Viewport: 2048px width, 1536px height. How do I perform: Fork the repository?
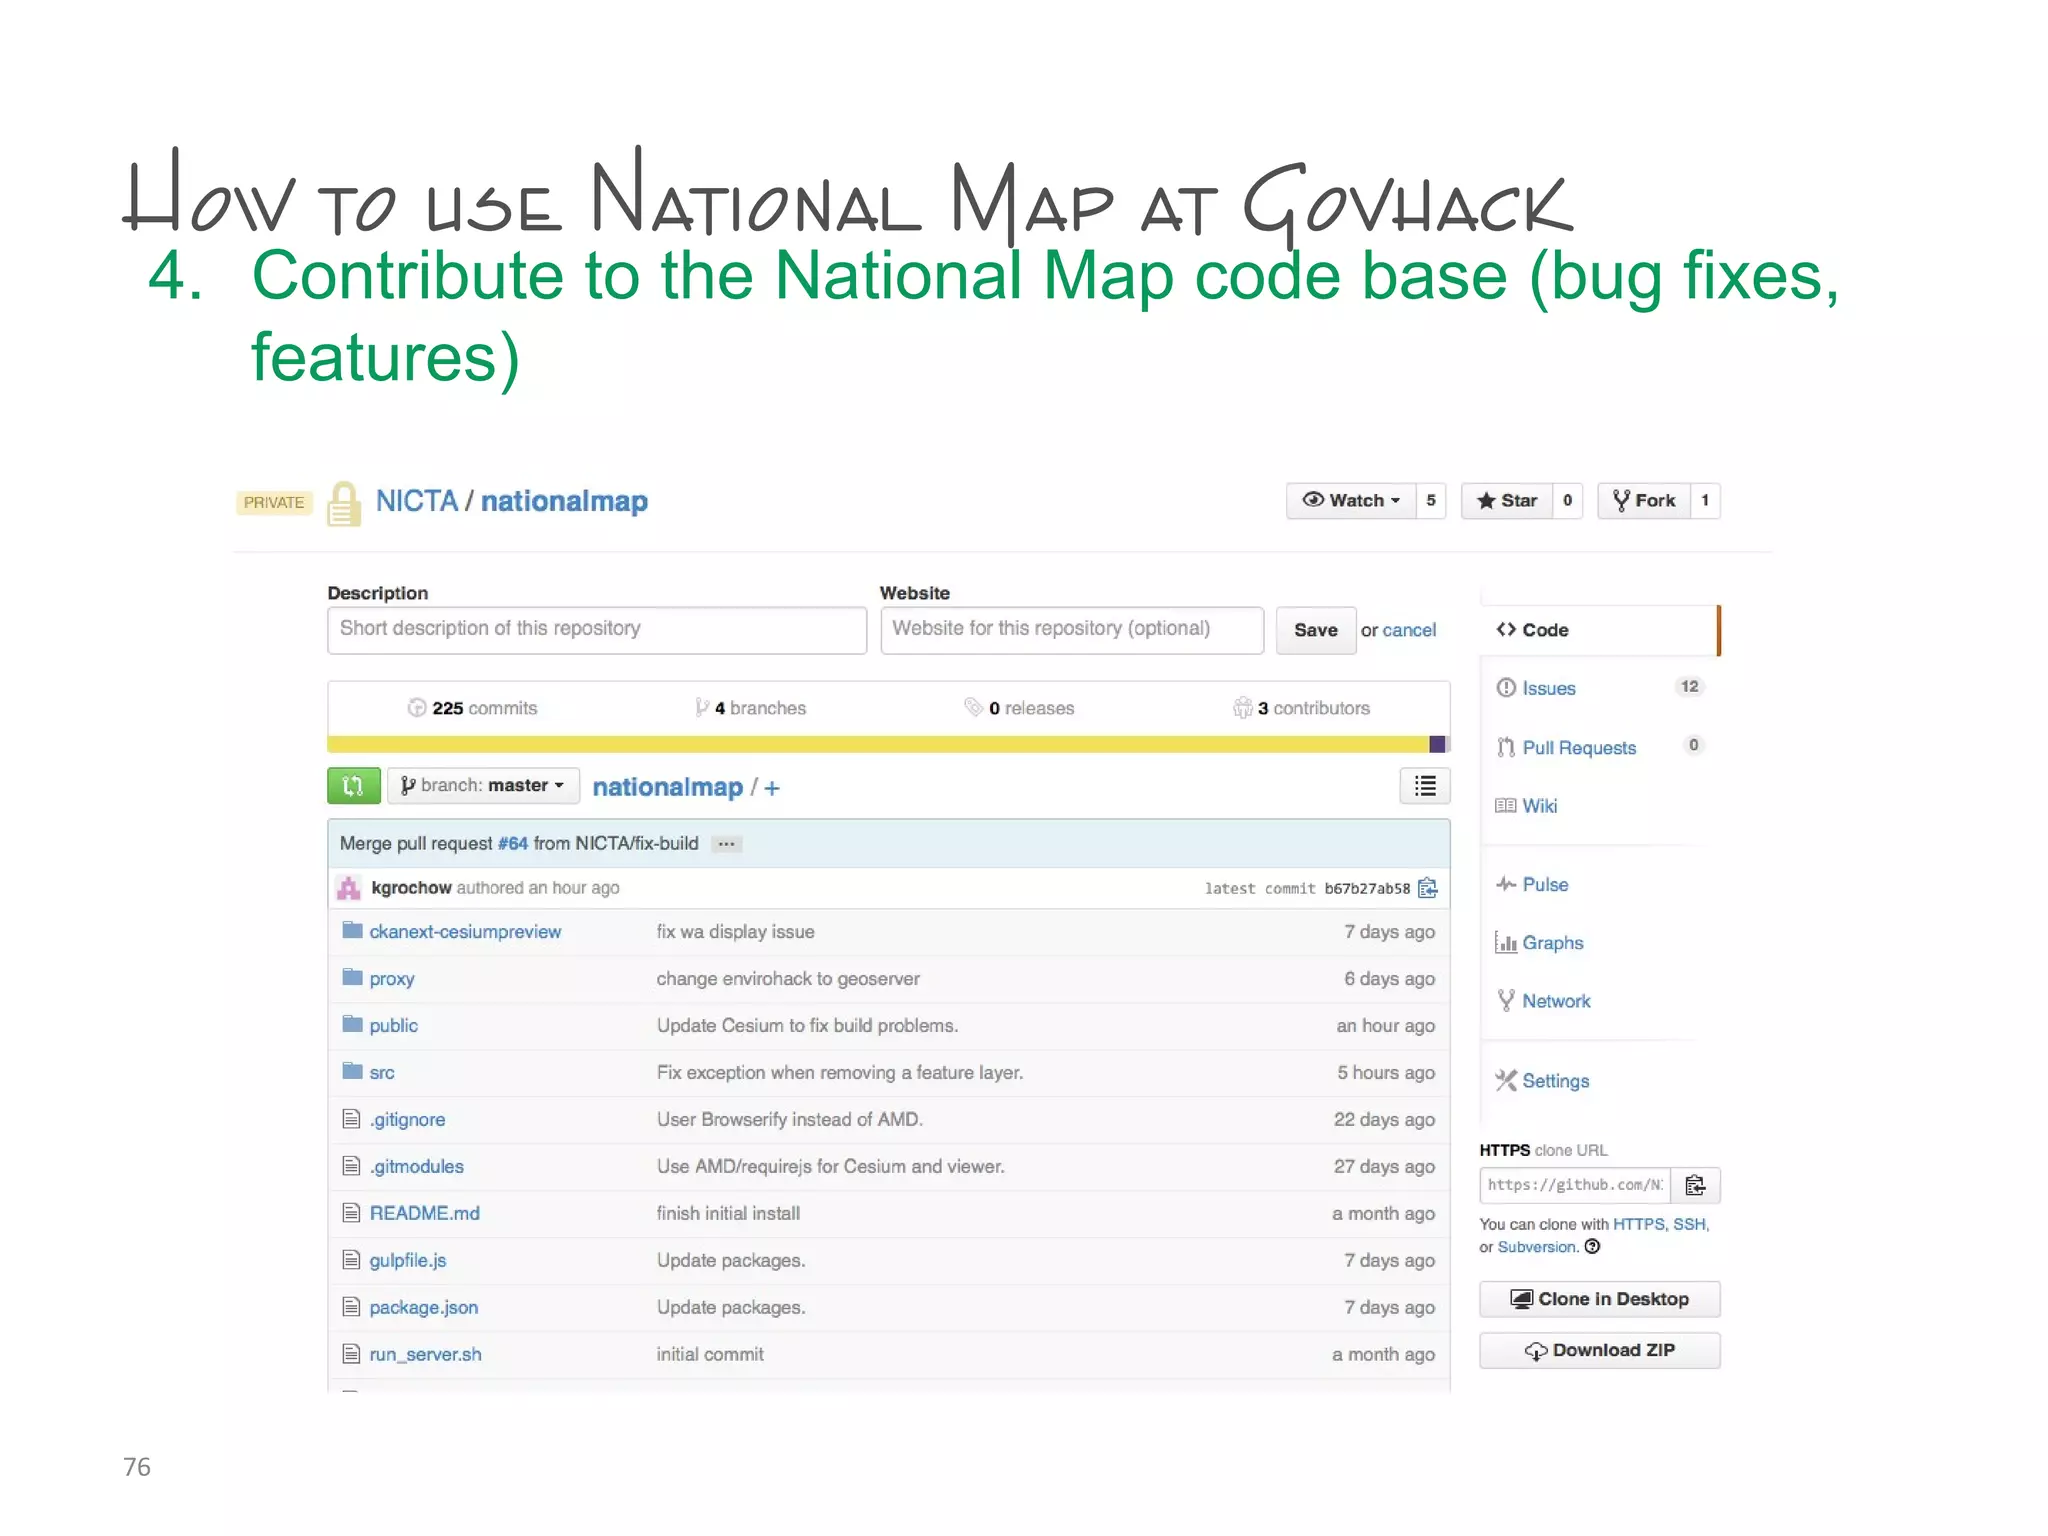pos(1644,501)
